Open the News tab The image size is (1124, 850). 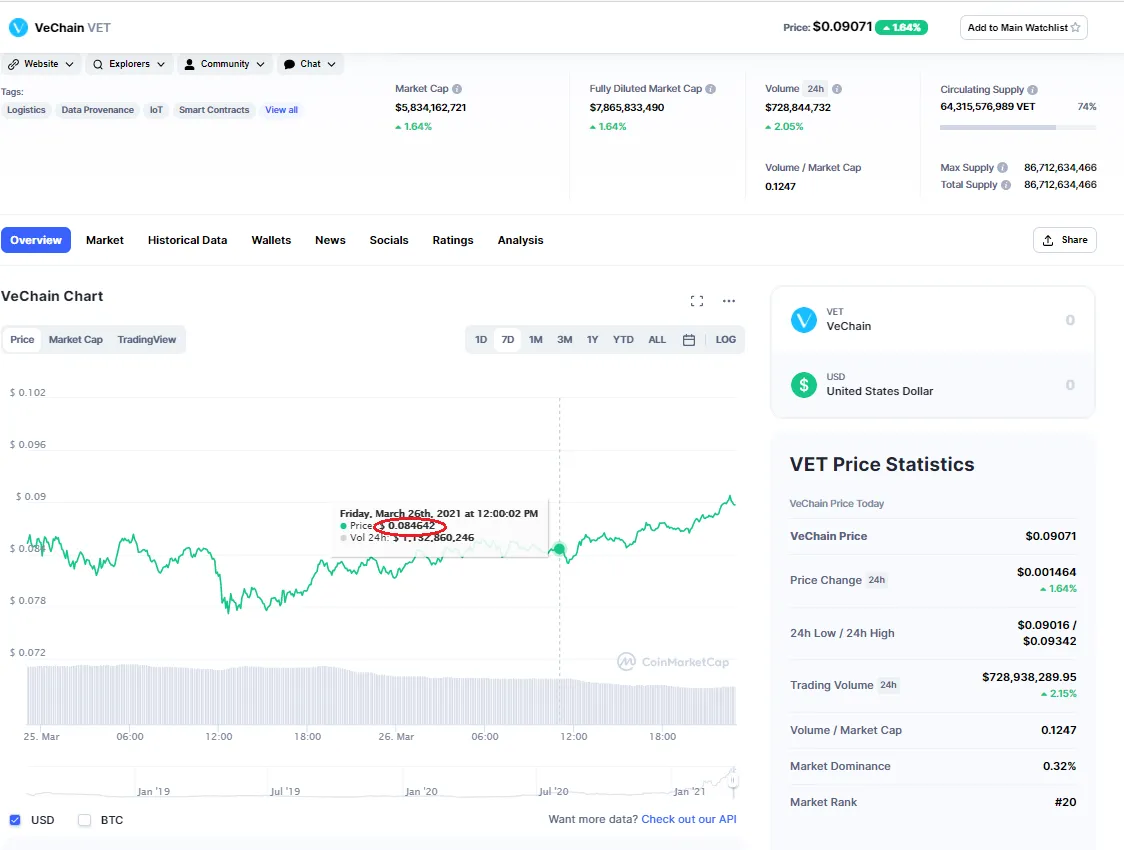click(x=330, y=240)
